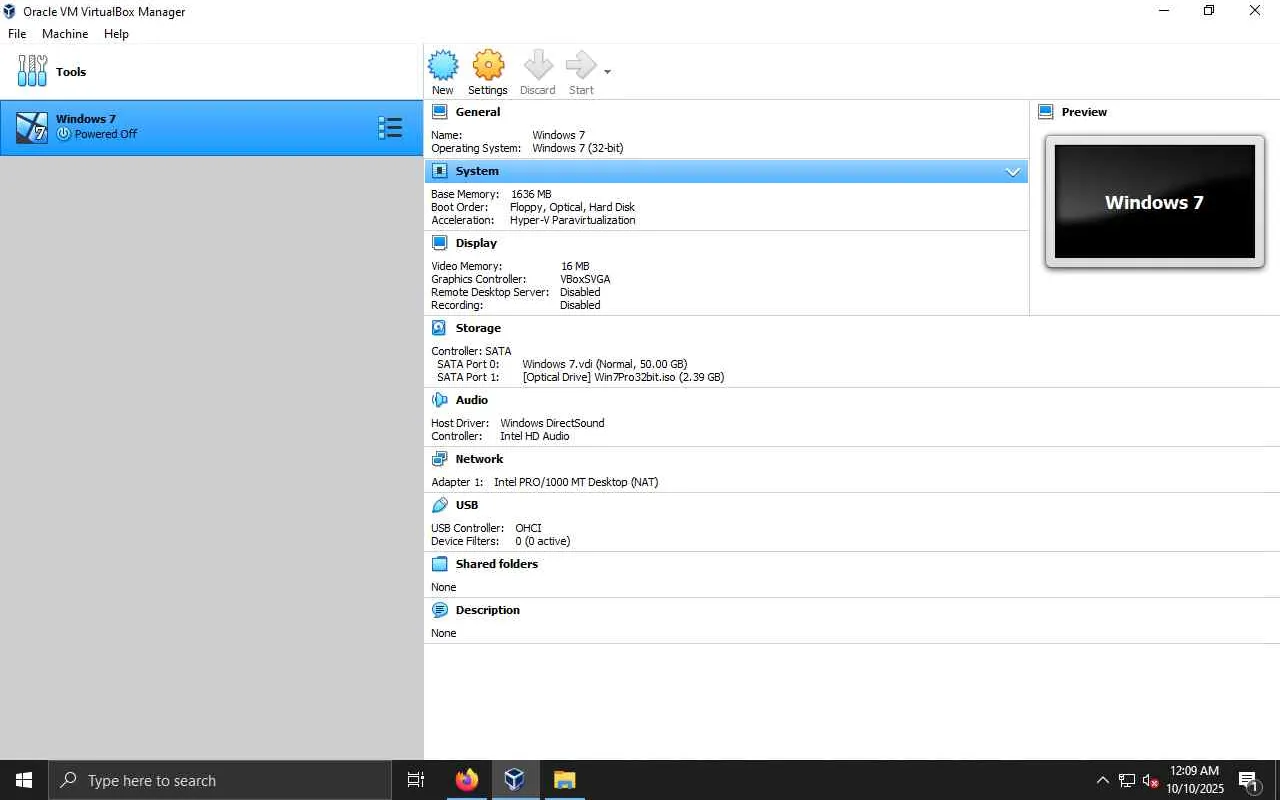Screen dimensions: 1280x800
Task: Click the VirtualBox taskbar icon
Action: coord(515,780)
